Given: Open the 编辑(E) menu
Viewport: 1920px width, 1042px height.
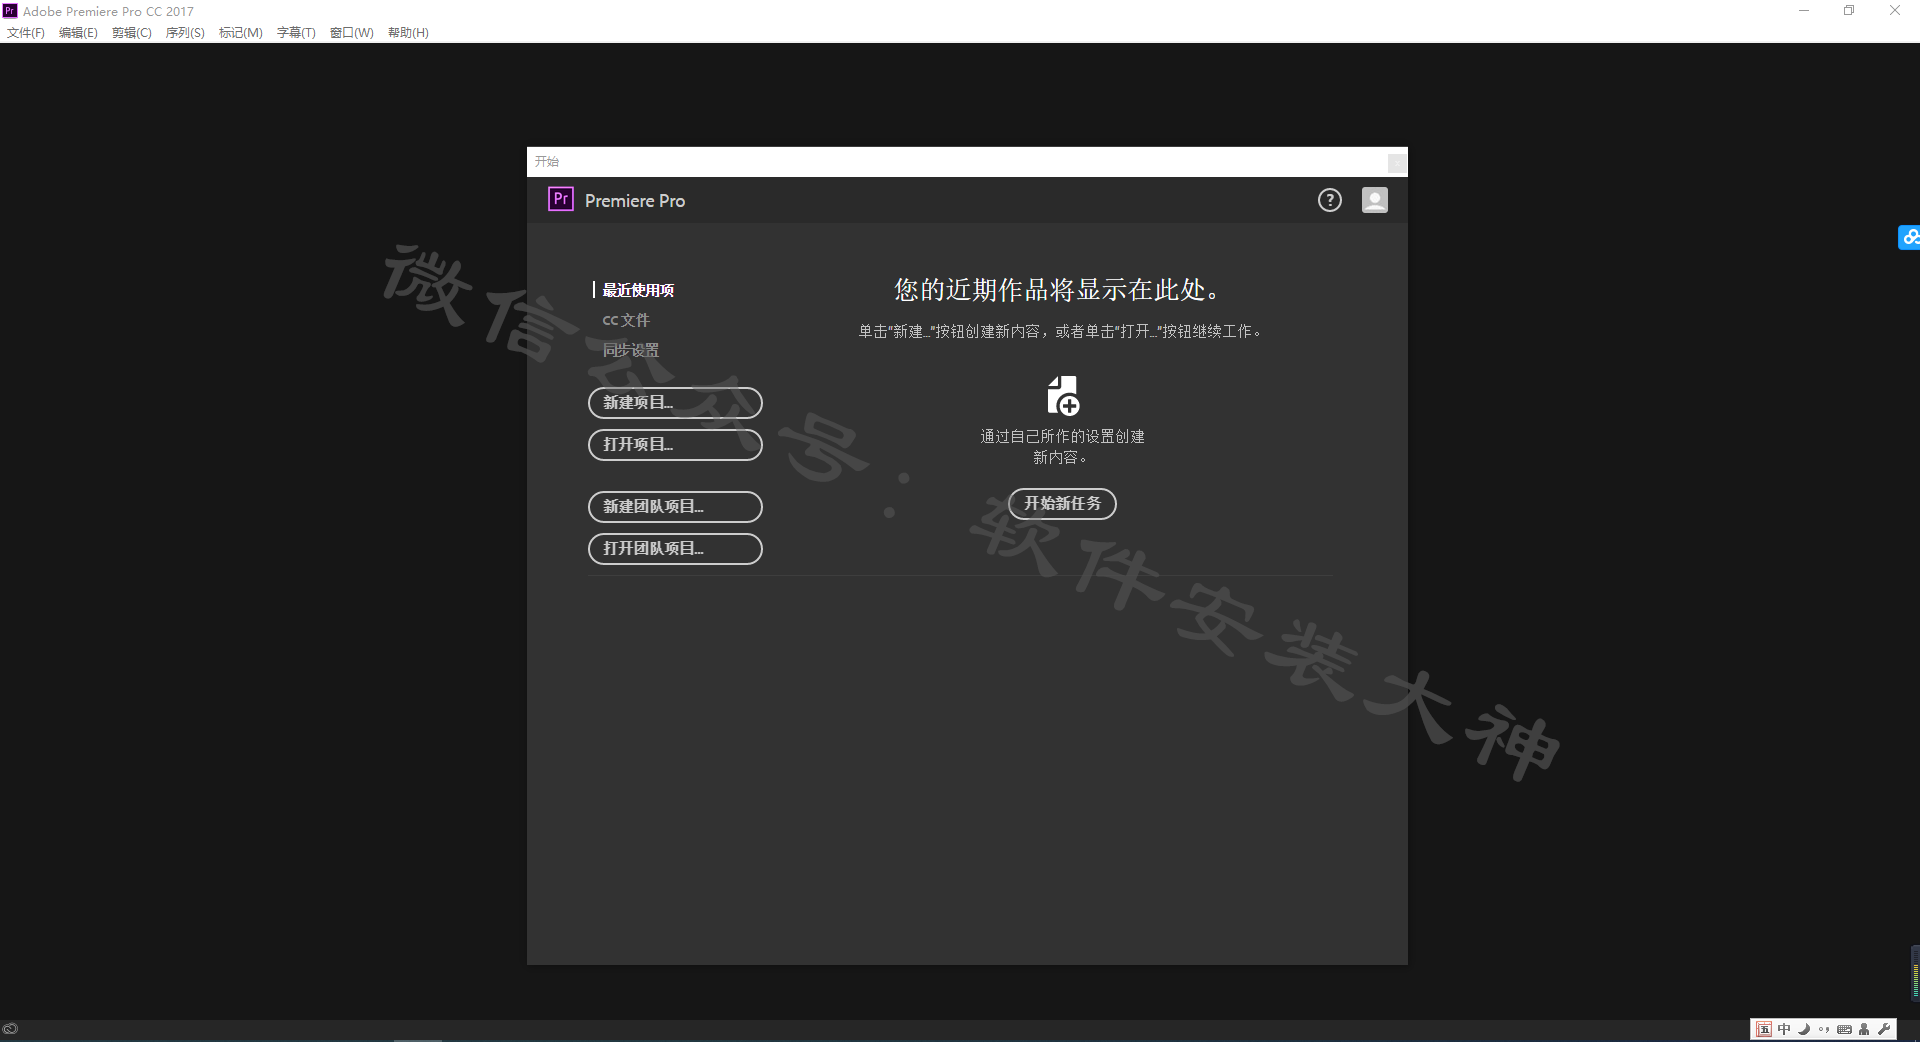Looking at the screenshot, I should click(x=78, y=33).
